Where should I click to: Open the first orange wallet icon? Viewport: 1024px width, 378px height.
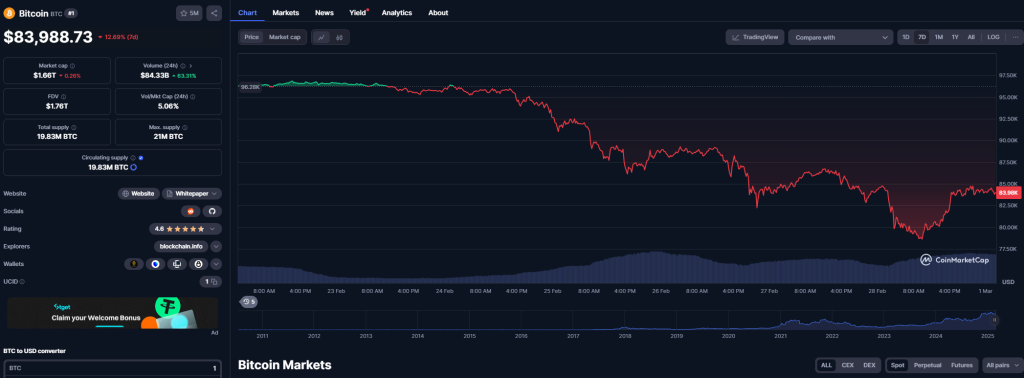click(135, 264)
